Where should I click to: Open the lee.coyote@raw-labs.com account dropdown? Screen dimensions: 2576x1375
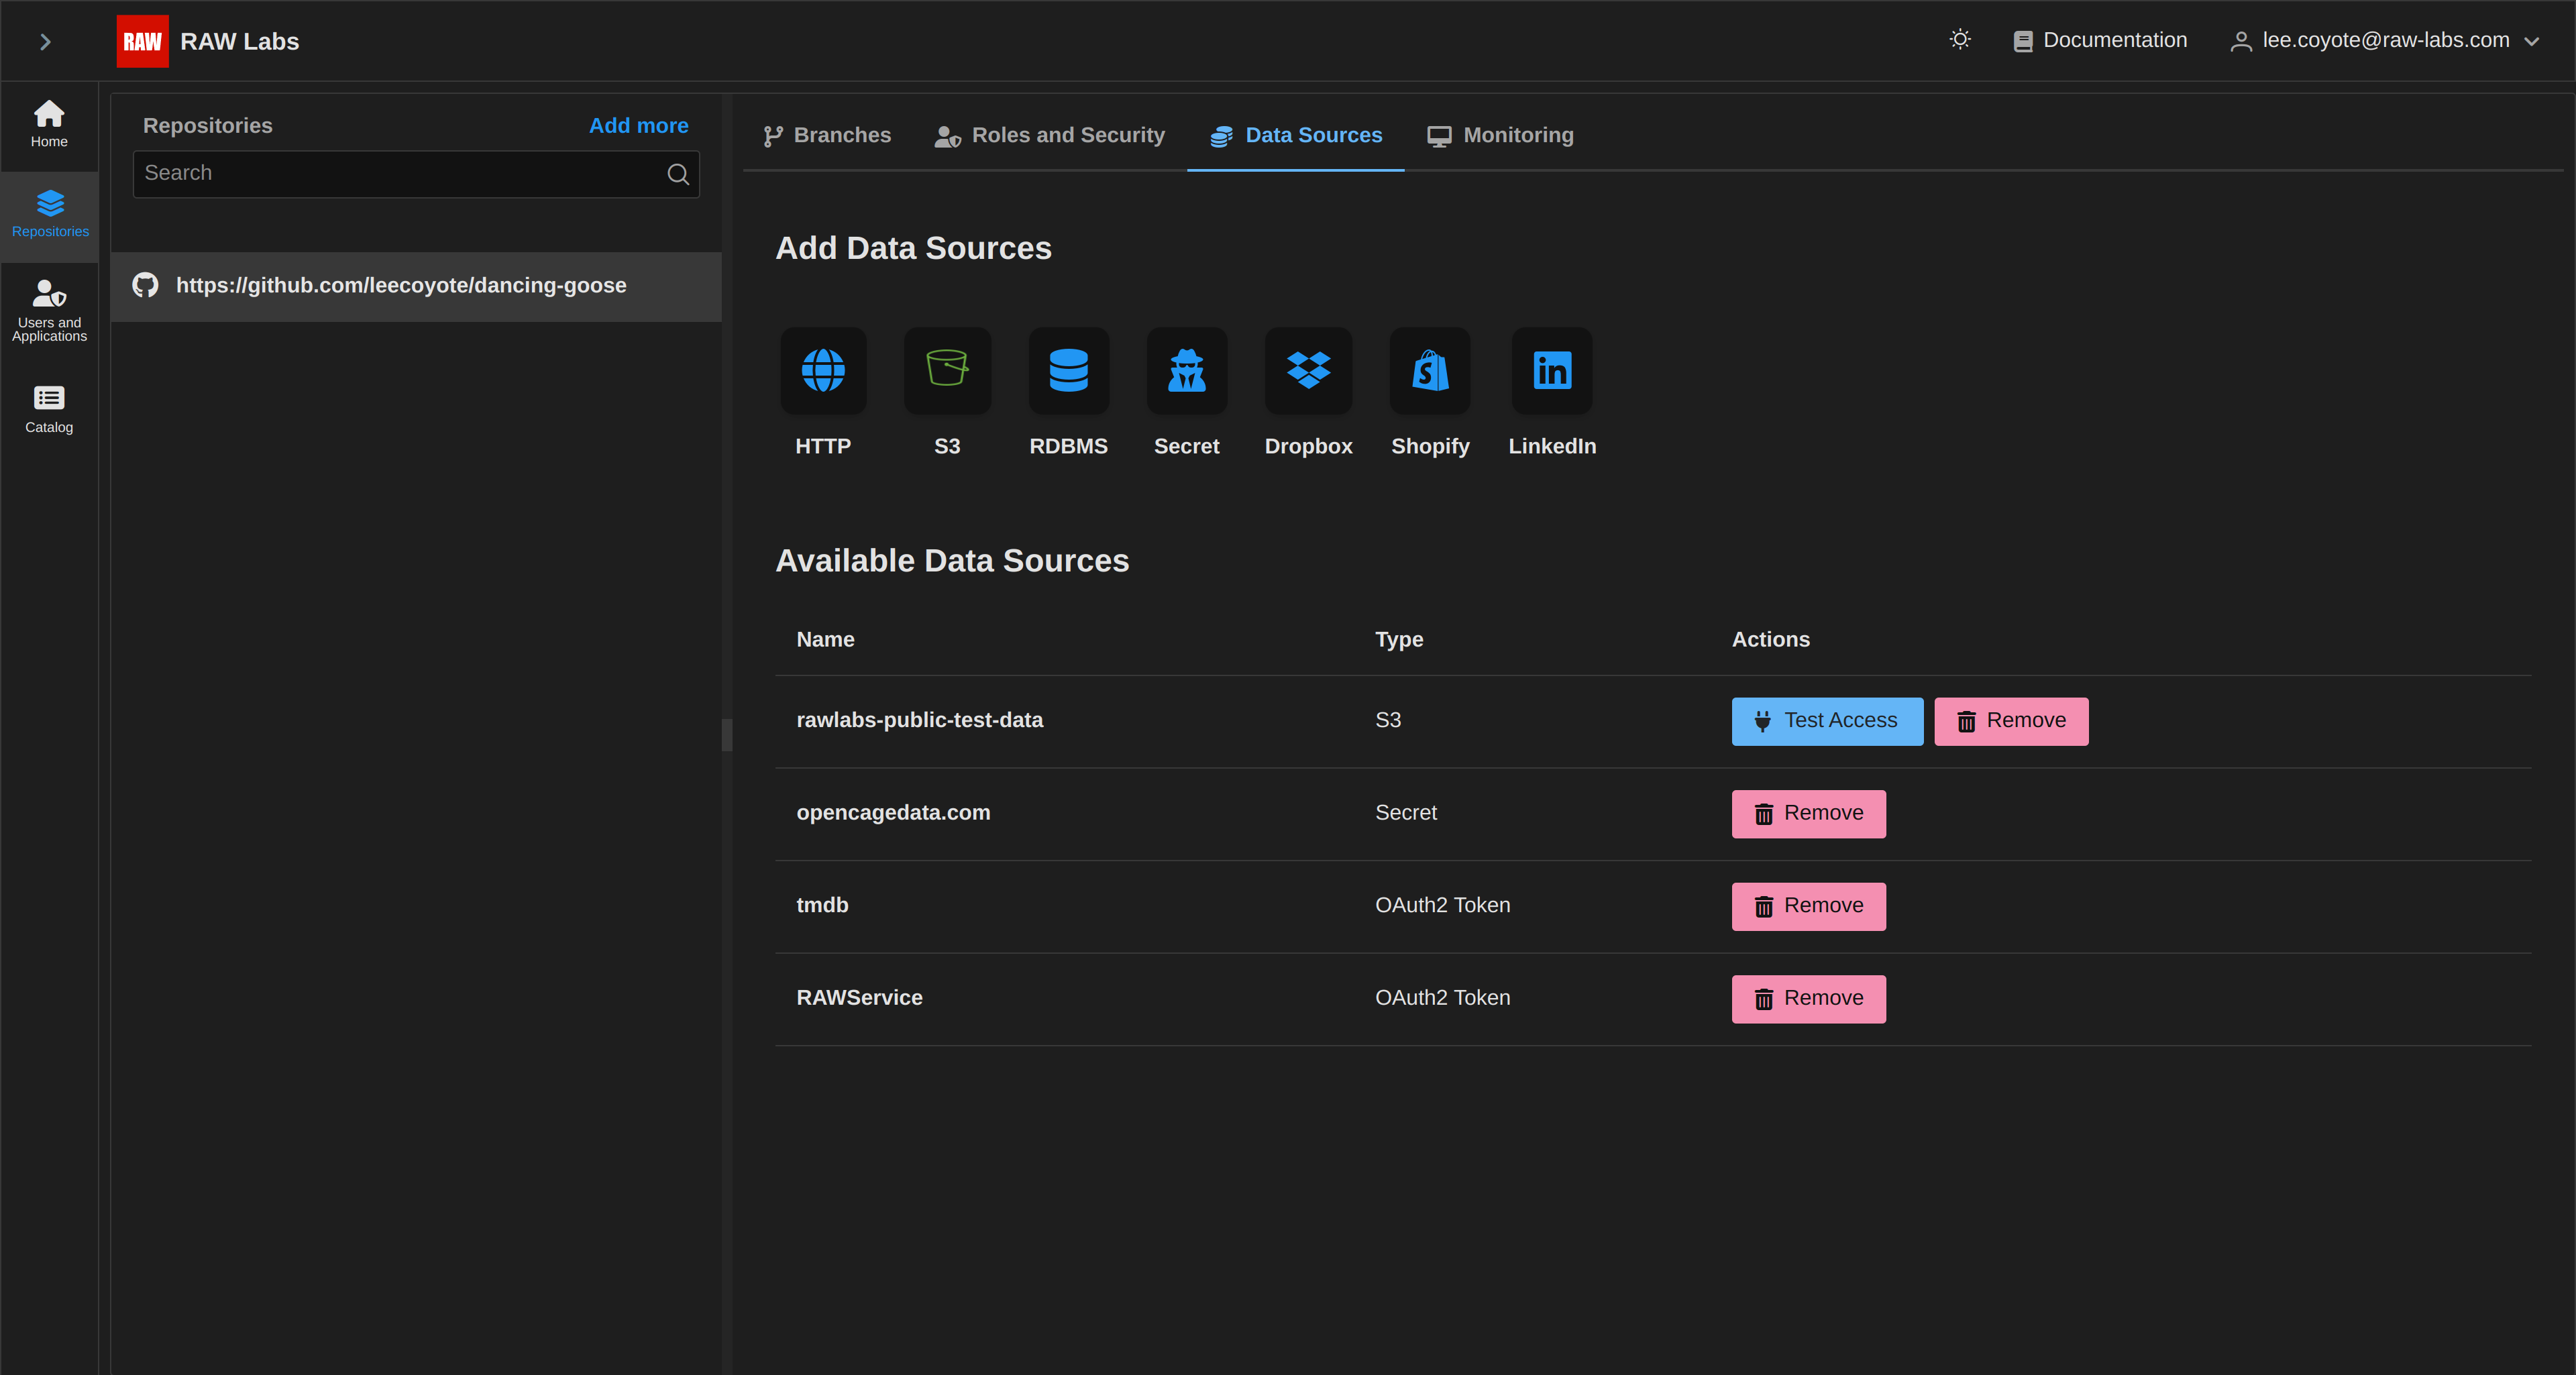point(2384,40)
